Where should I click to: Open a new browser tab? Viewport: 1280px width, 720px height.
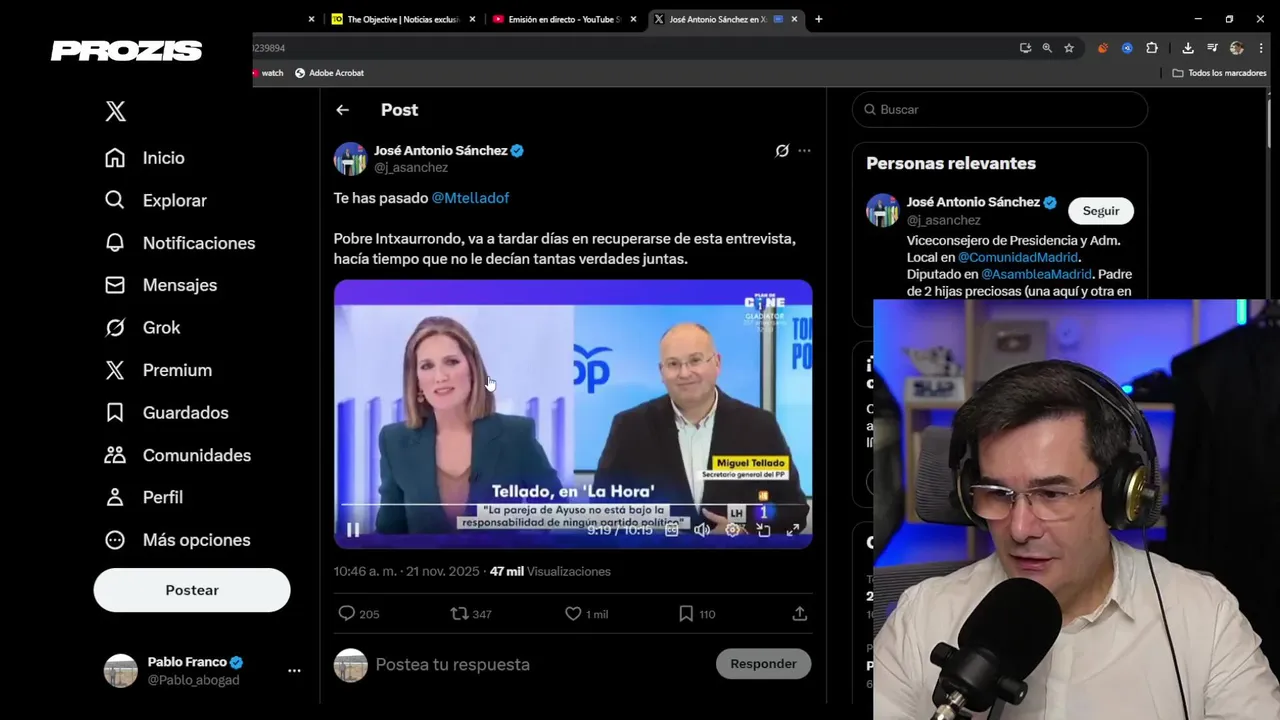click(x=818, y=19)
